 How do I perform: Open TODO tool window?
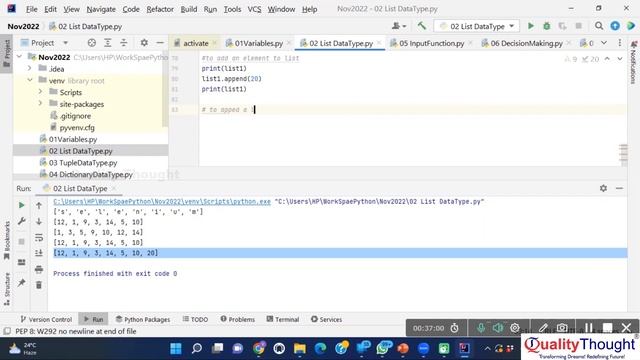195,319
